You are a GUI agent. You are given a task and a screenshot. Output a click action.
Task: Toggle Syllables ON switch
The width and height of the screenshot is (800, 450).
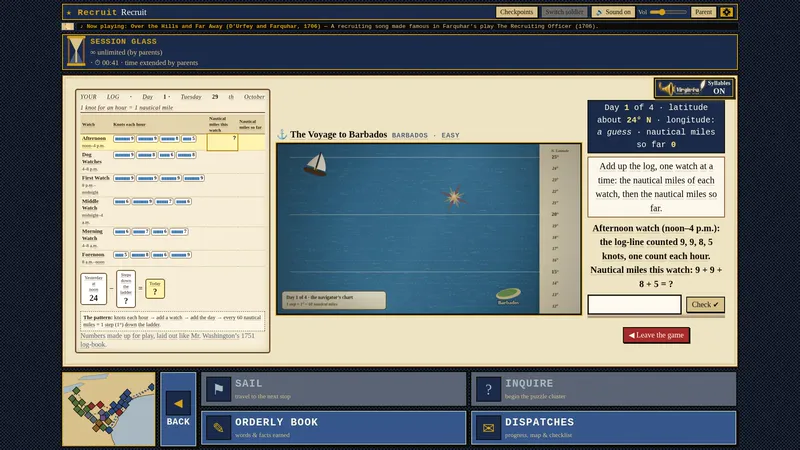pyautogui.click(x=694, y=88)
